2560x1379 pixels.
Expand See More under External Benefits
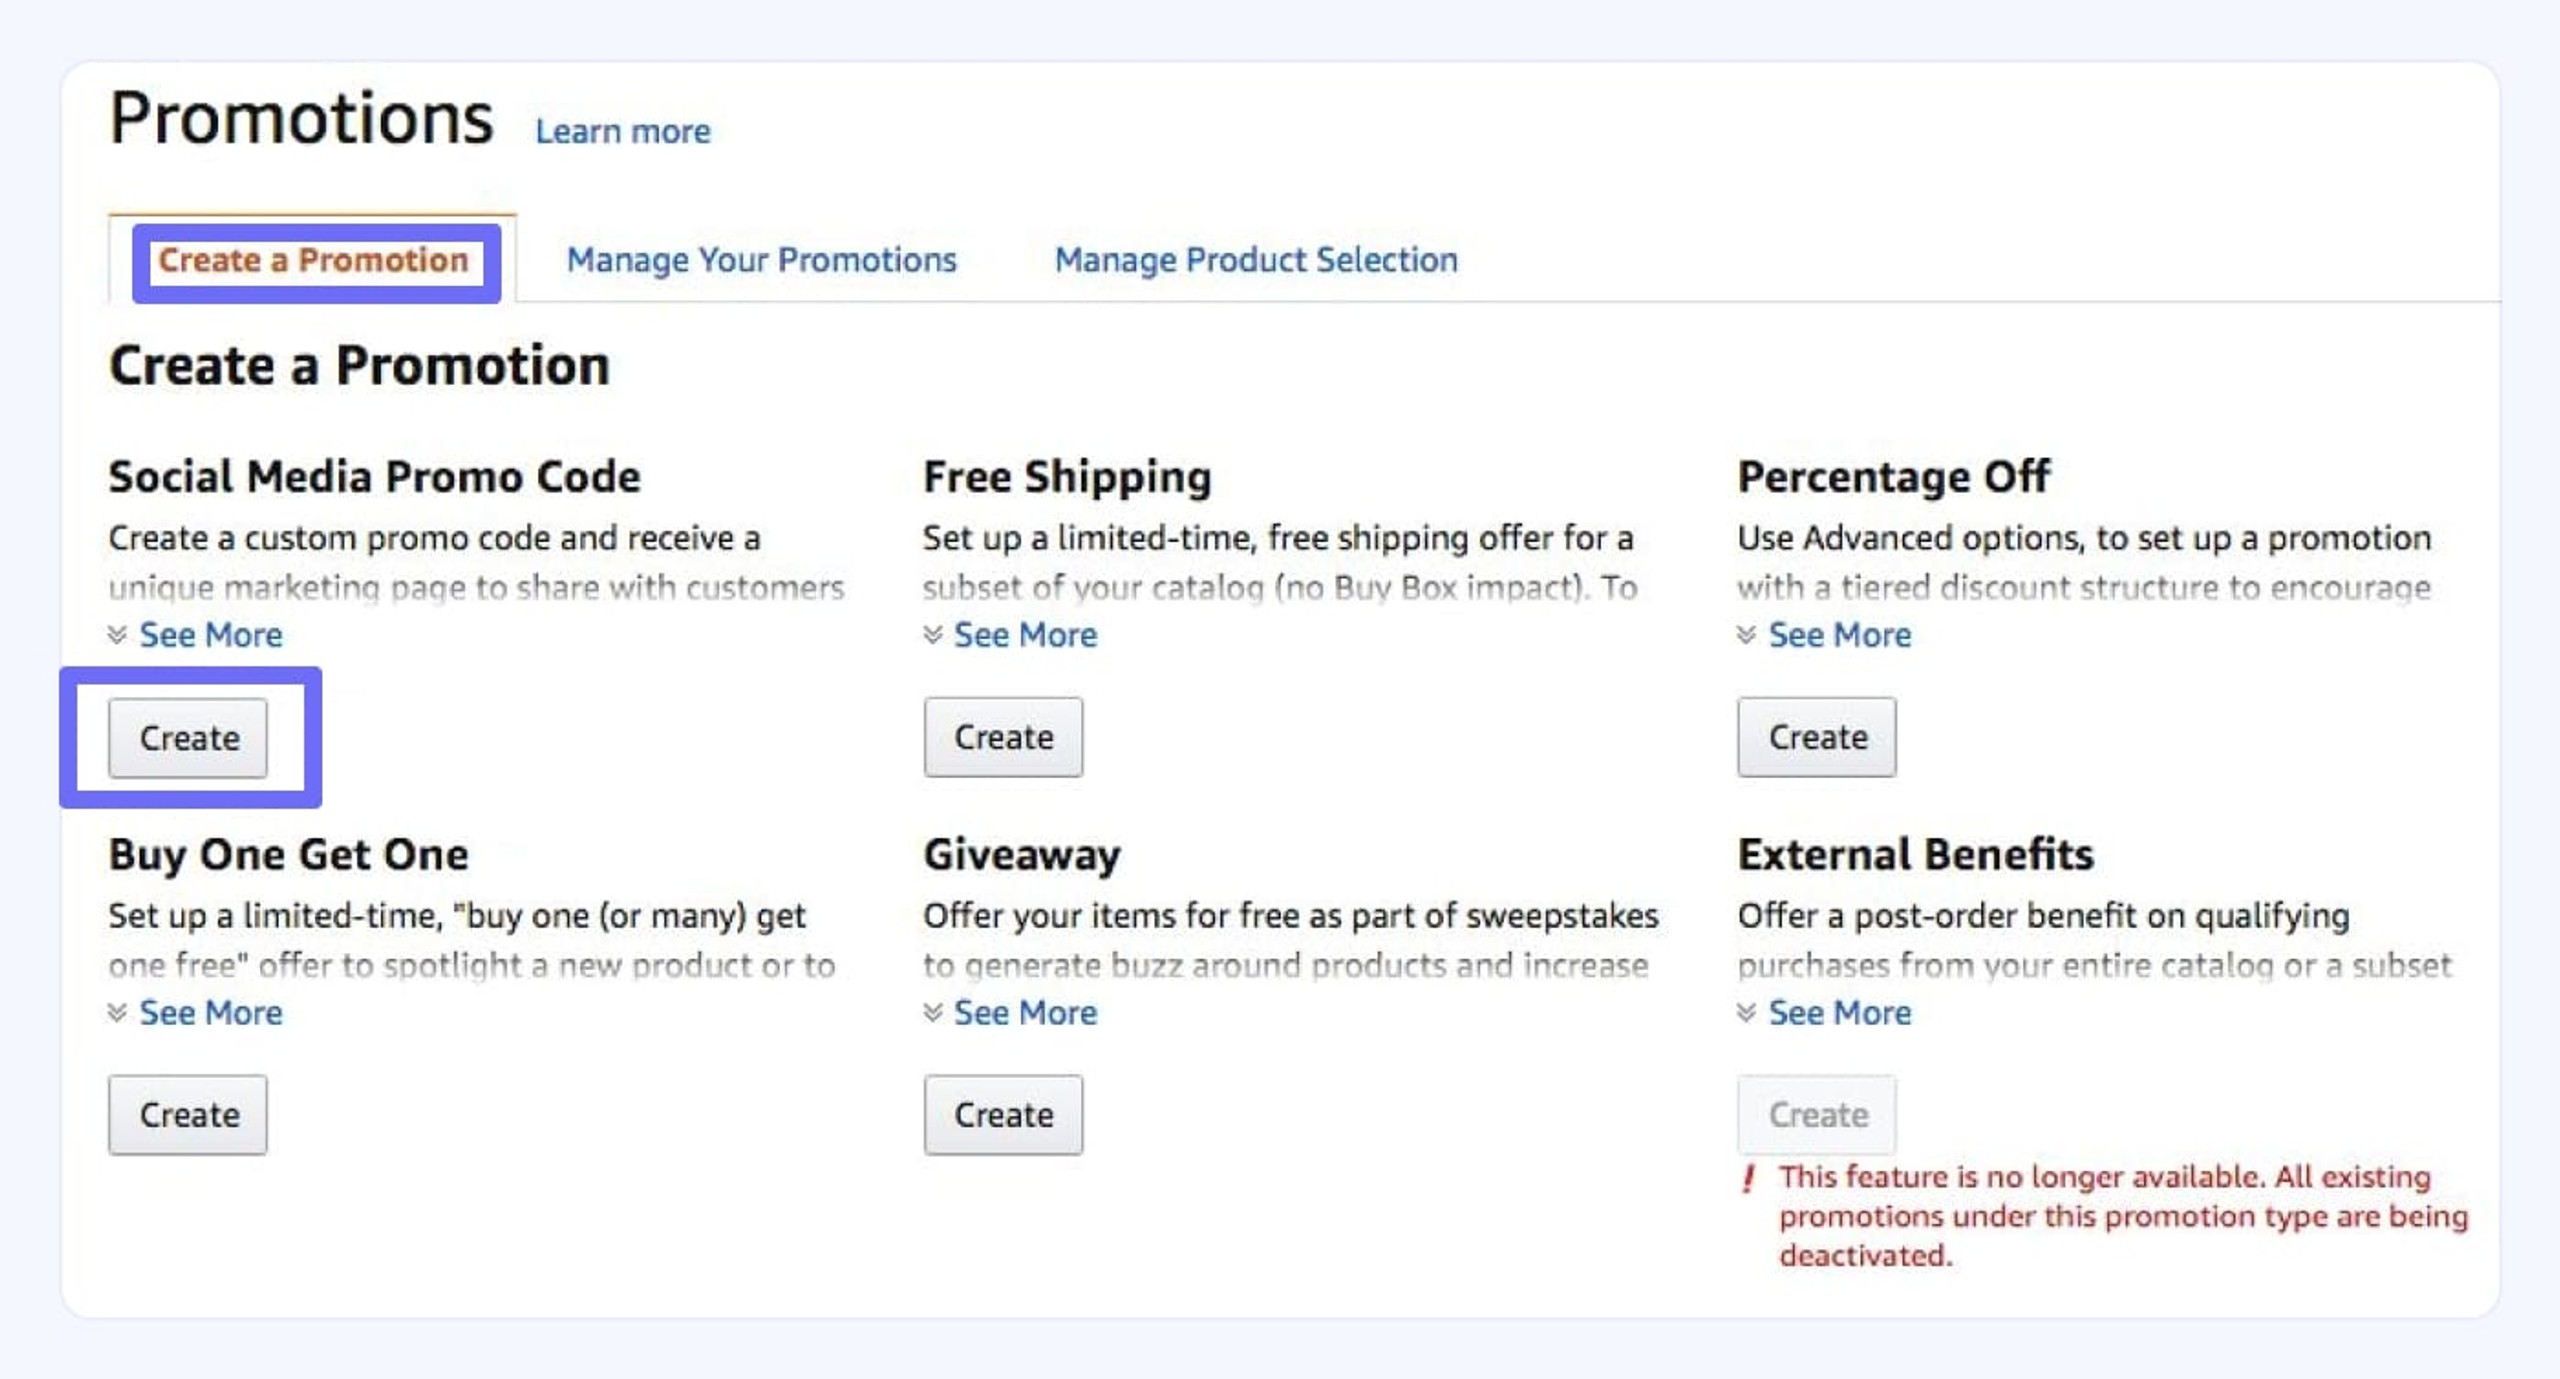1839,1013
